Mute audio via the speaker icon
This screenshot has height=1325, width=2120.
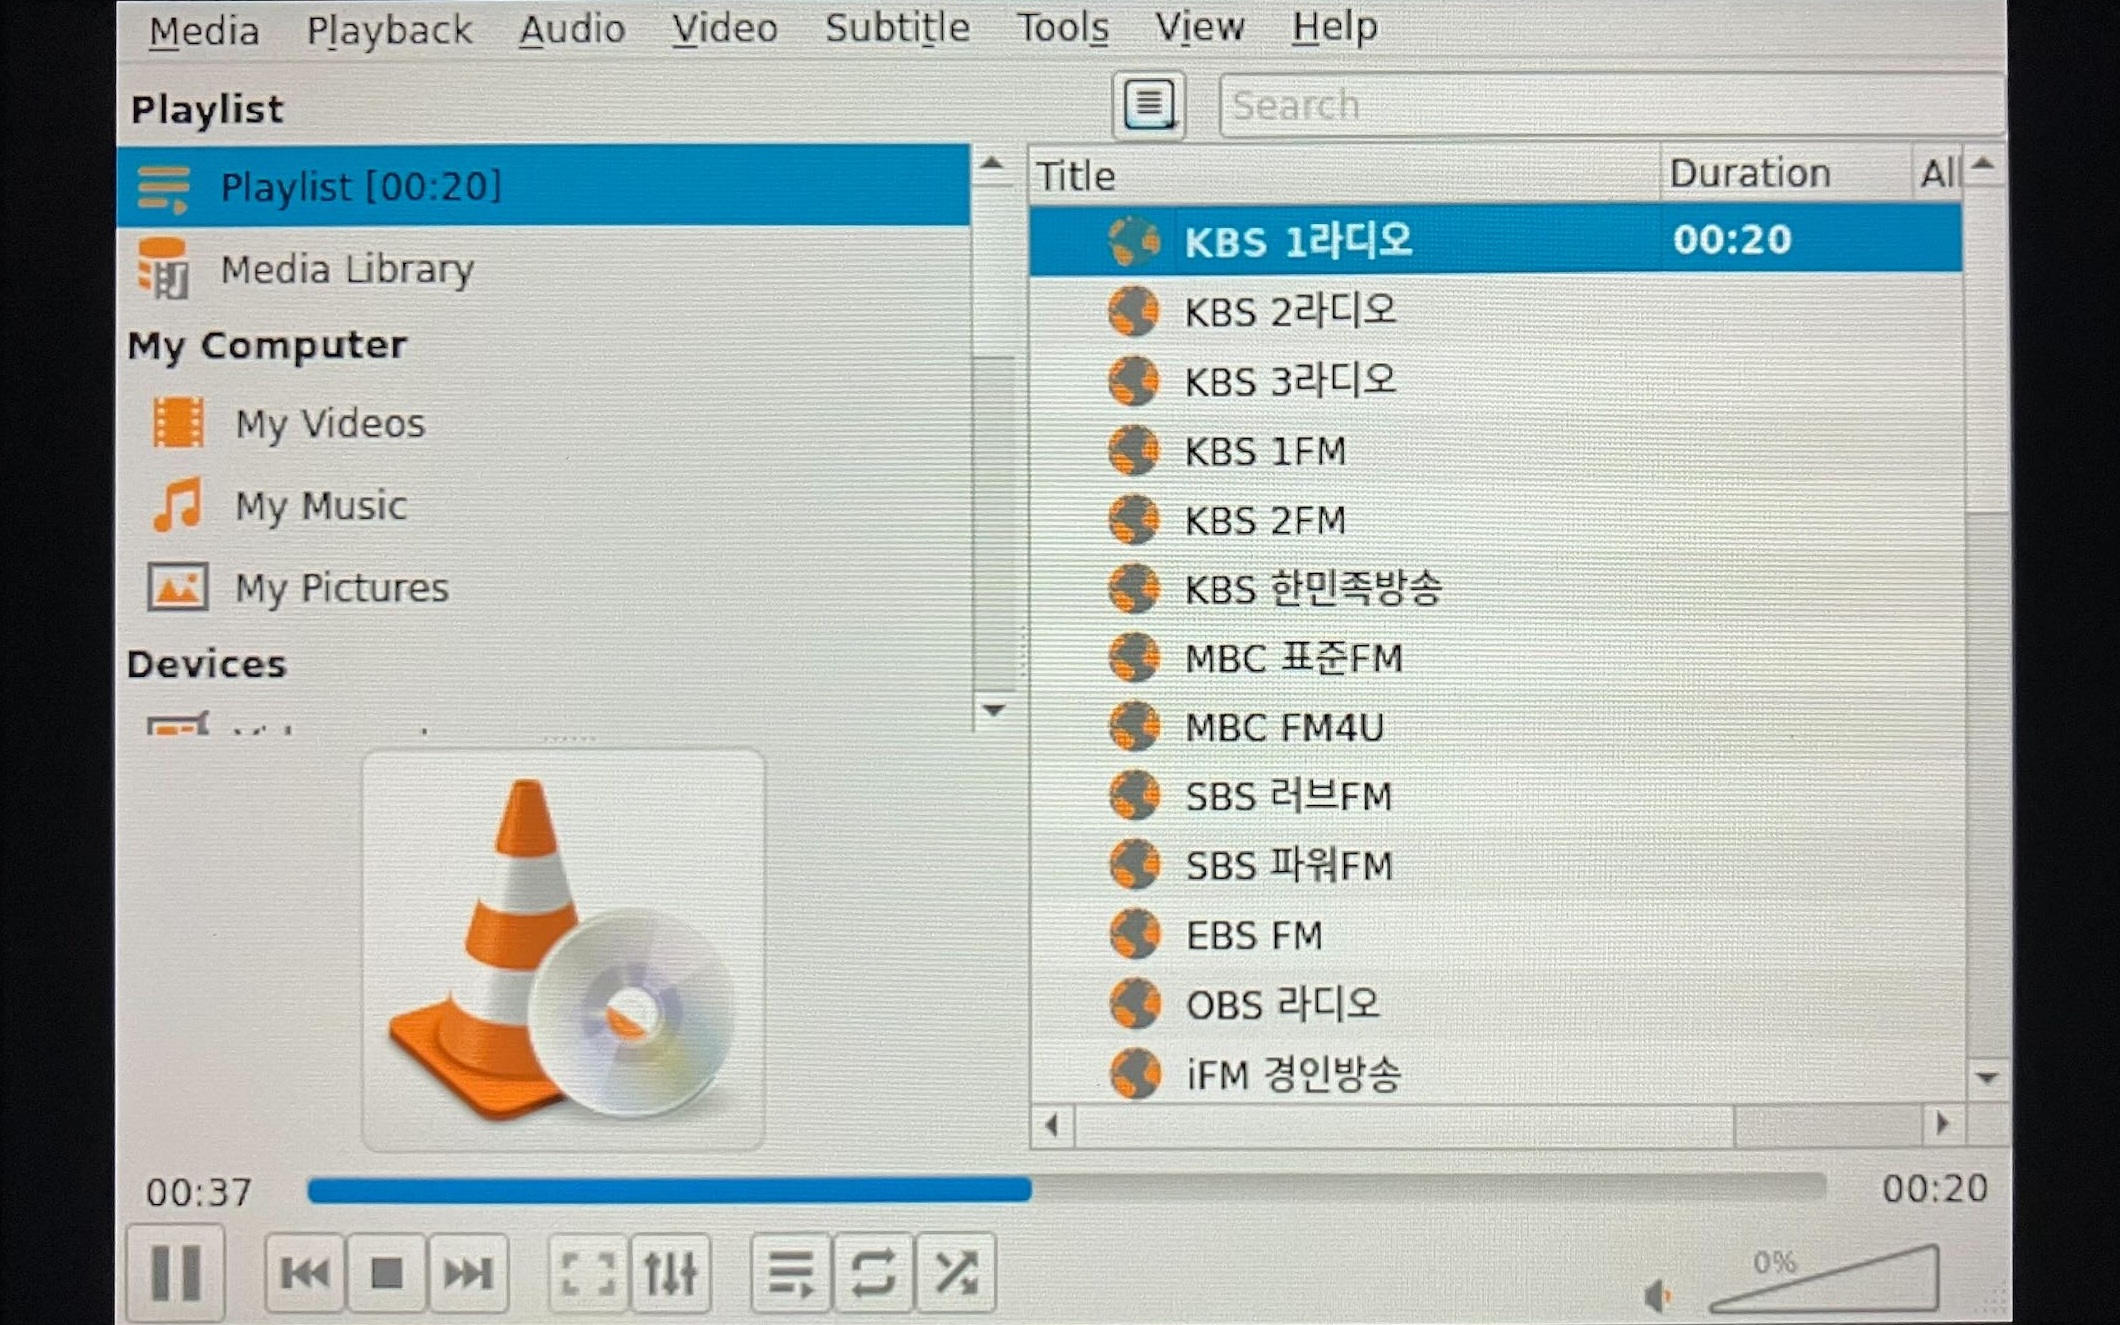(1657, 1296)
